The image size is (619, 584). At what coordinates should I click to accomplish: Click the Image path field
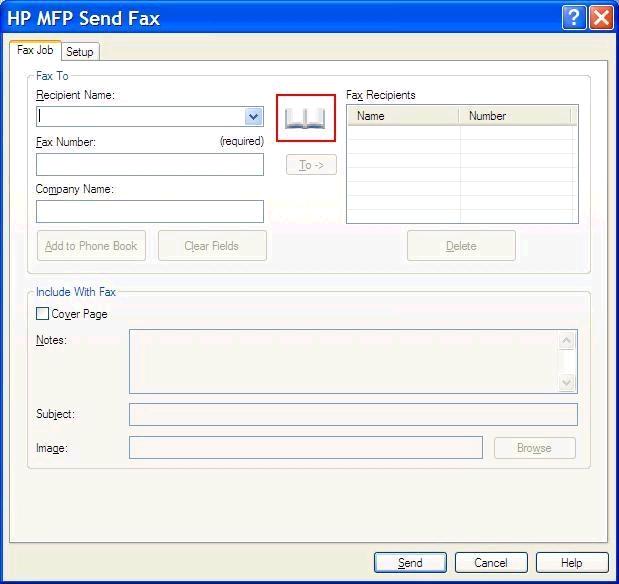(306, 448)
